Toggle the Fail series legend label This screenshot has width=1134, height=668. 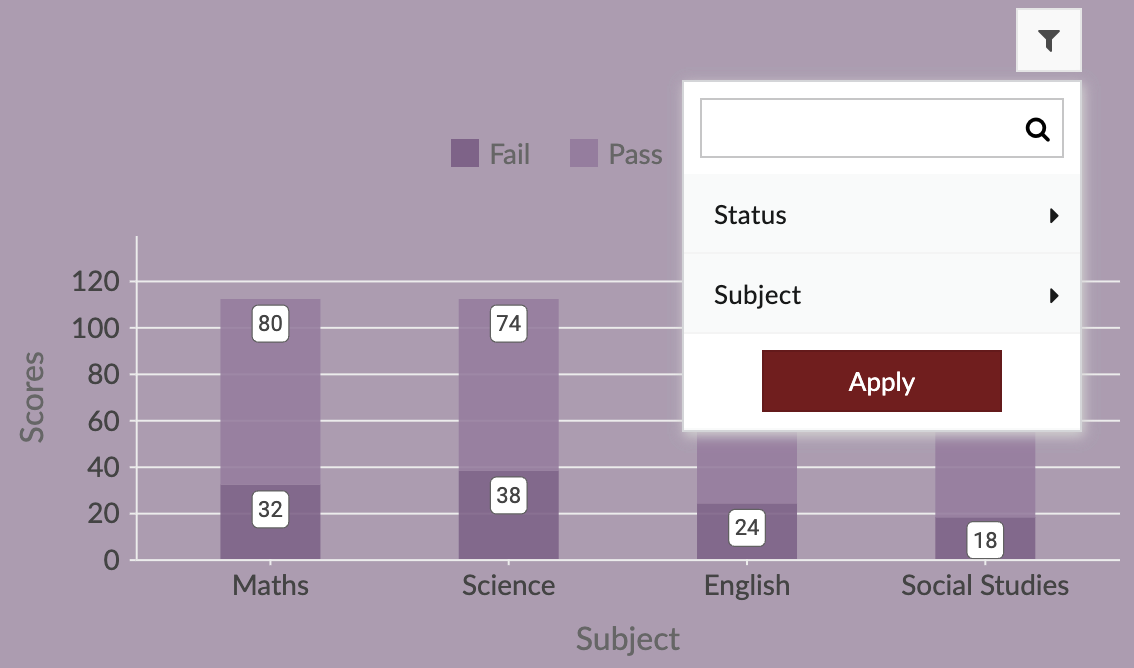[x=509, y=154]
